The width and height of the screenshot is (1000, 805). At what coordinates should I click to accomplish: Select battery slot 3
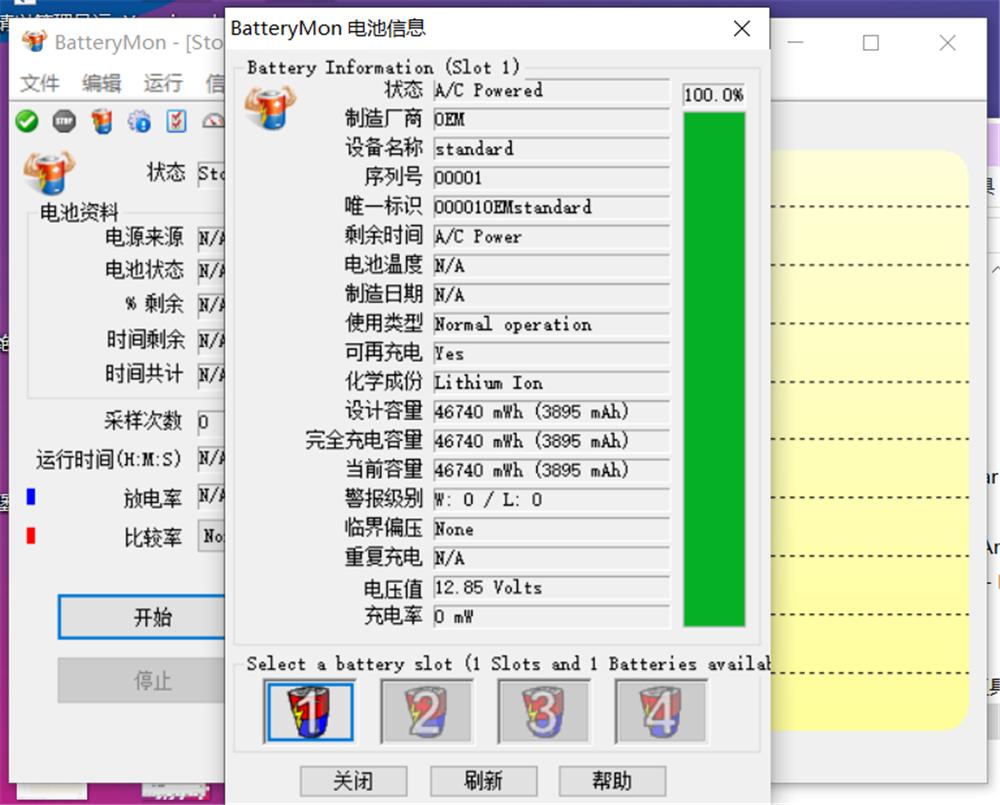coord(543,712)
